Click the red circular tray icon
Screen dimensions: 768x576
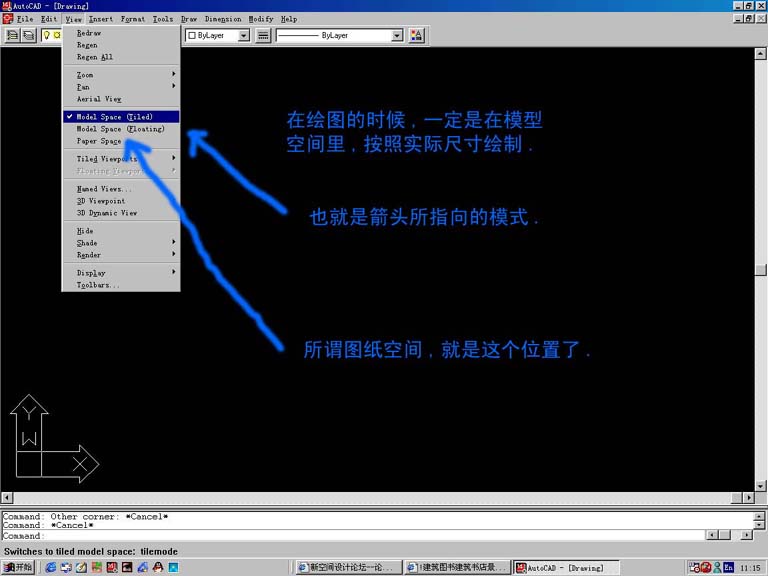coord(706,568)
